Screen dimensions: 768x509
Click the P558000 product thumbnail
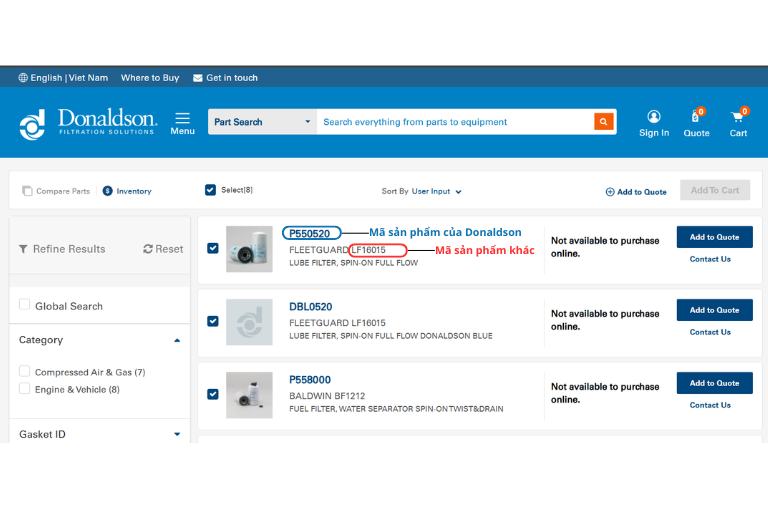click(249, 395)
